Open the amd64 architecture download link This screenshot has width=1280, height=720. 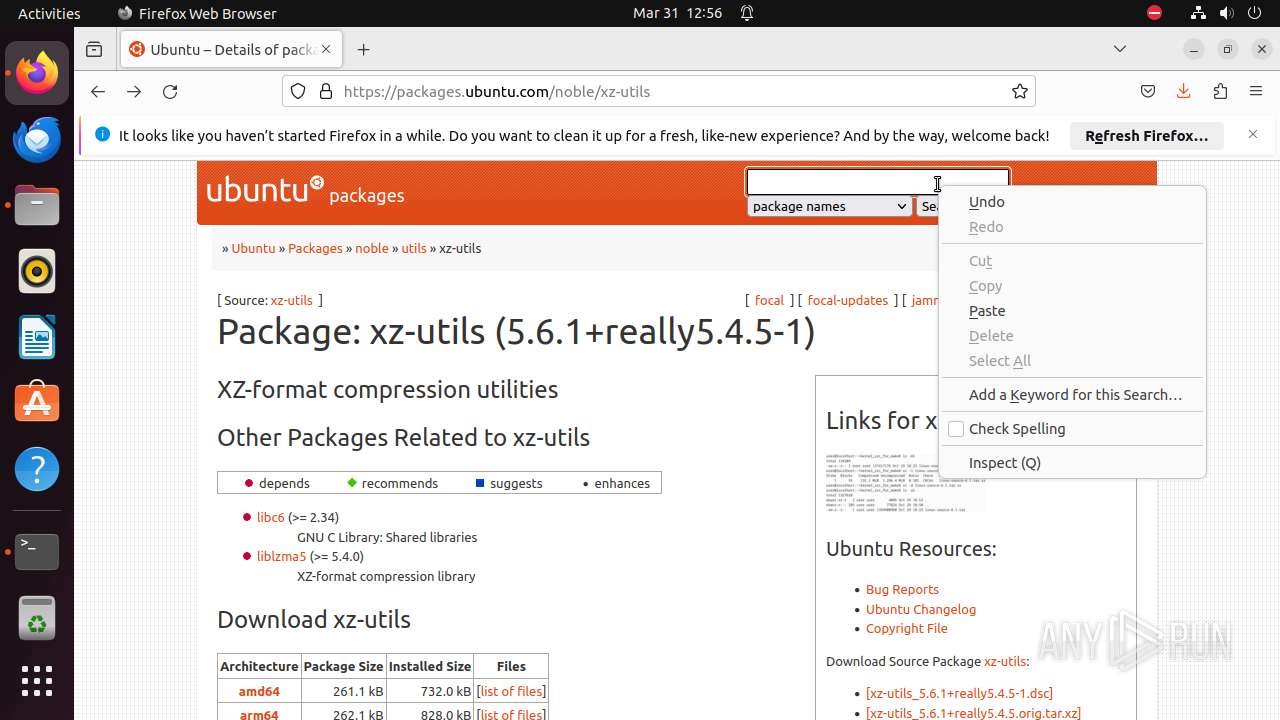pyautogui.click(x=259, y=691)
